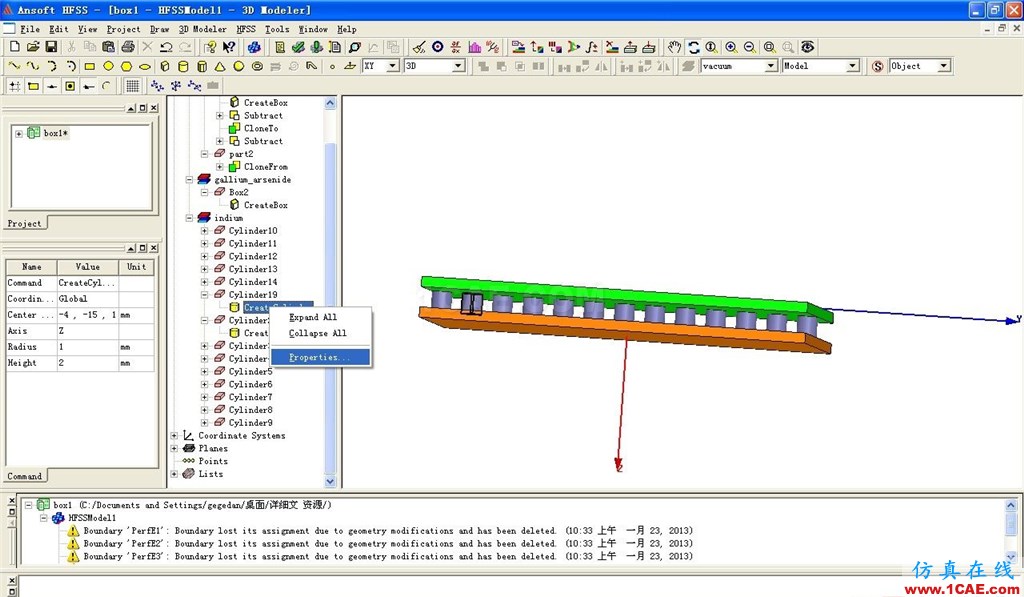Collapse the indium material node
This screenshot has height=597, width=1024.
pos(189,218)
